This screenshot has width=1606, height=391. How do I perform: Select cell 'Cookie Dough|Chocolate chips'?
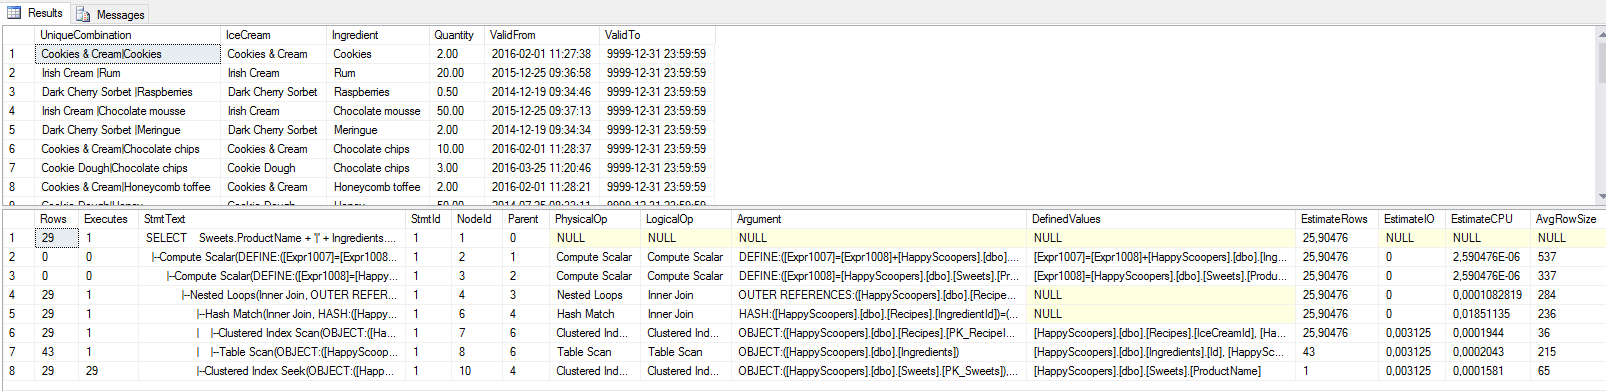point(128,168)
